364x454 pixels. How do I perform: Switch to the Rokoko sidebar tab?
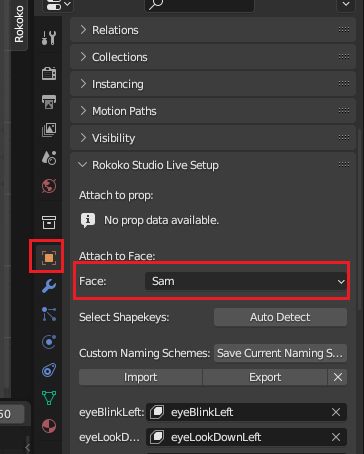pos(19,24)
